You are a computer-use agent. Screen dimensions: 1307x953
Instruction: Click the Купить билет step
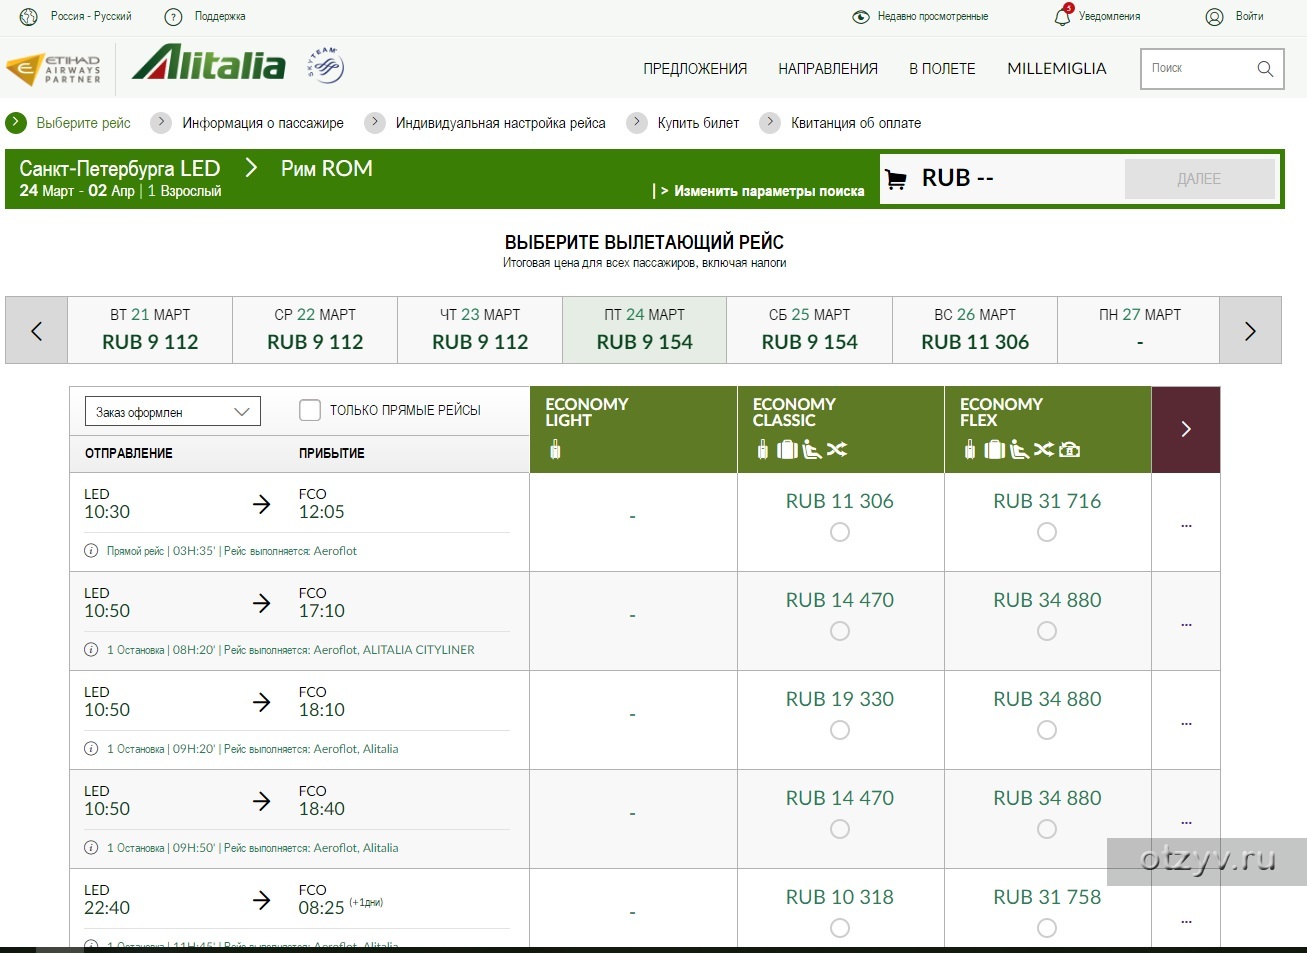(698, 123)
